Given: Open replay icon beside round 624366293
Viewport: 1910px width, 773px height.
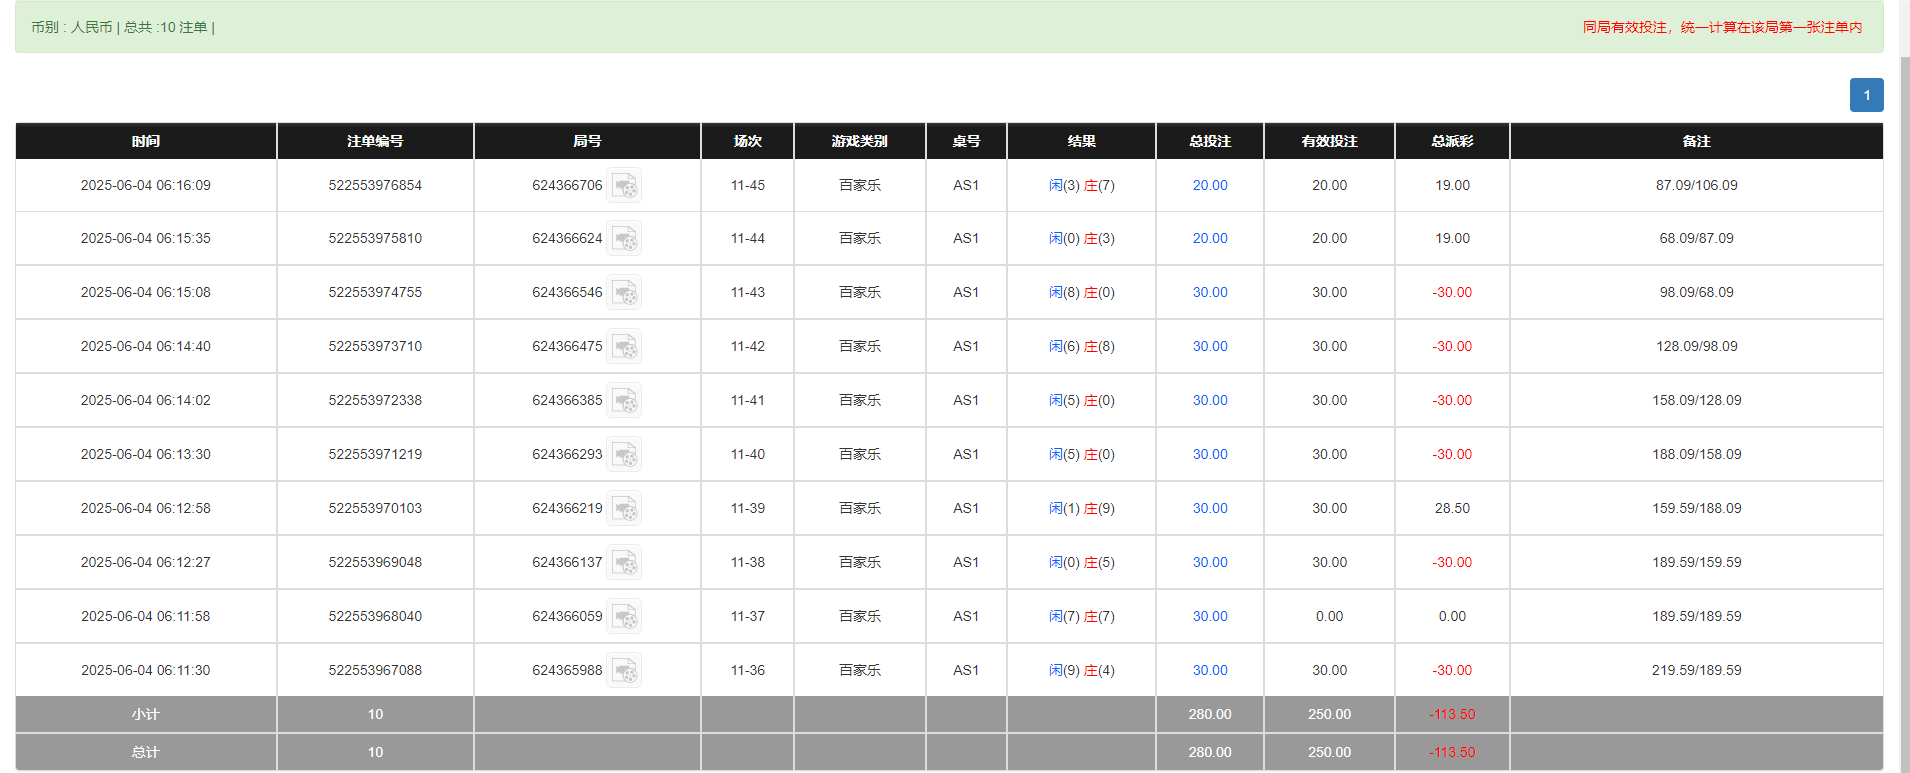Looking at the screenshot, I should (x=625, y=455).
